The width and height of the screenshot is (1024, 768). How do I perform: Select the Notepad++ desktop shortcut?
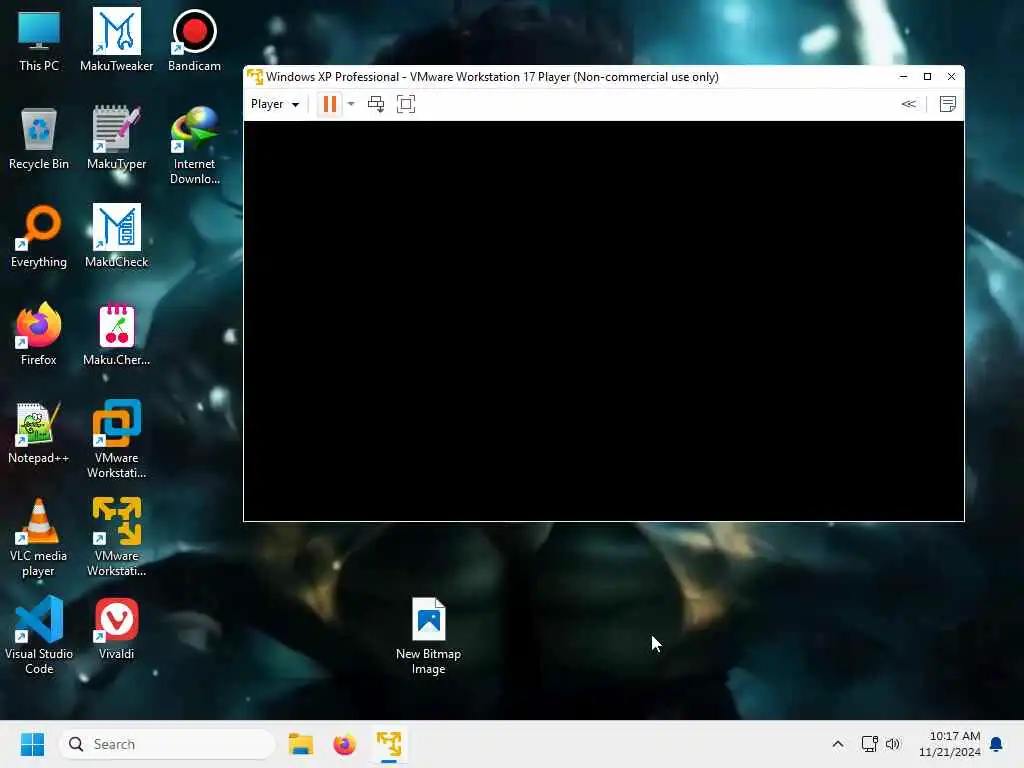39,432
